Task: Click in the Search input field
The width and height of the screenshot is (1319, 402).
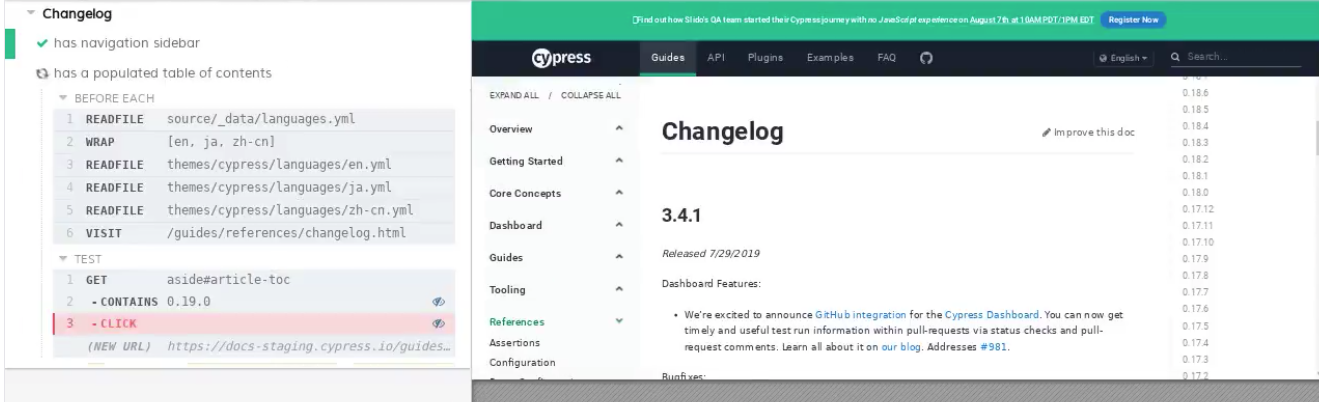Action: click(x=1243, y=58)
